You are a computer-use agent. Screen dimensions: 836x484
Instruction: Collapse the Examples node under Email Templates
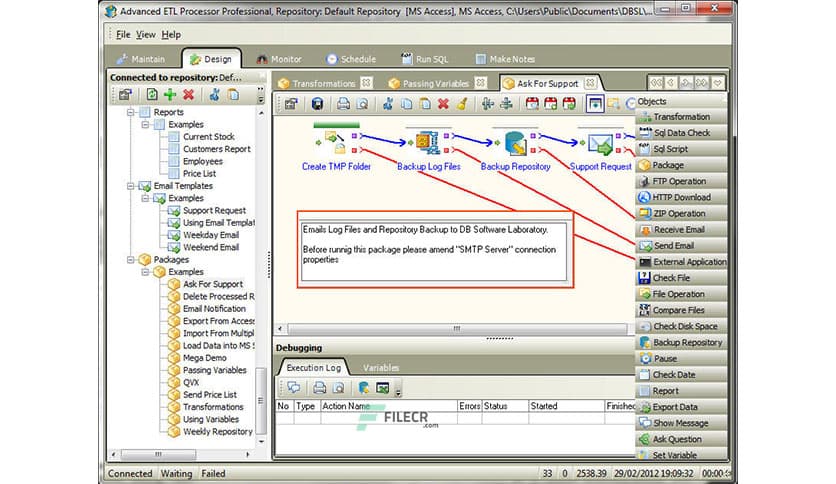click(145, 198)
